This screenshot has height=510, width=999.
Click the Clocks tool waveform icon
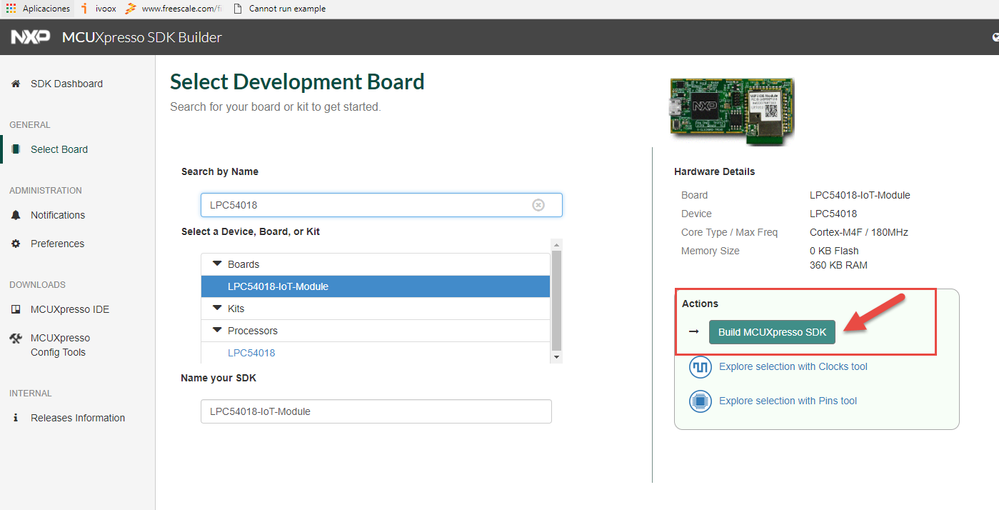[x=700, y=367]
